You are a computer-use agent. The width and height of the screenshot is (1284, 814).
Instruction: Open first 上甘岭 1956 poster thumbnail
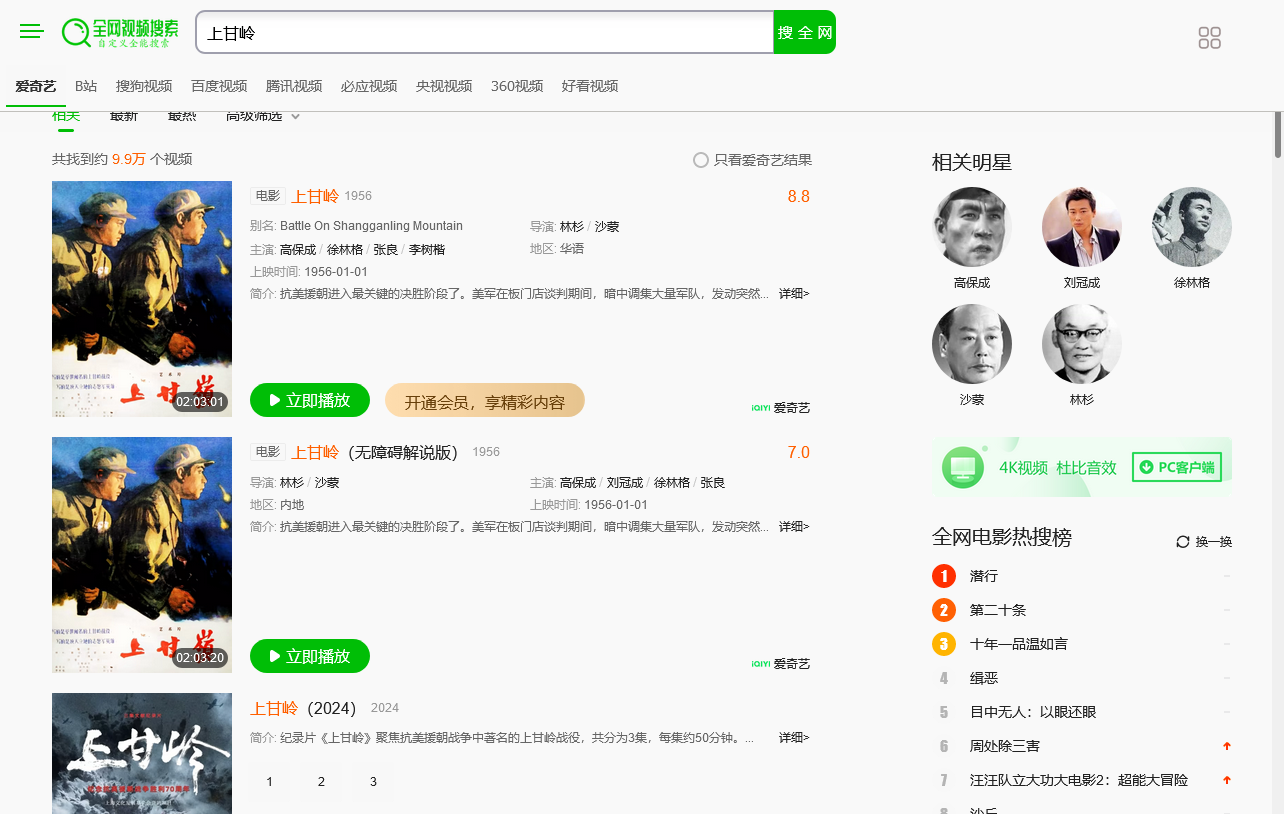tap(142, 298)
